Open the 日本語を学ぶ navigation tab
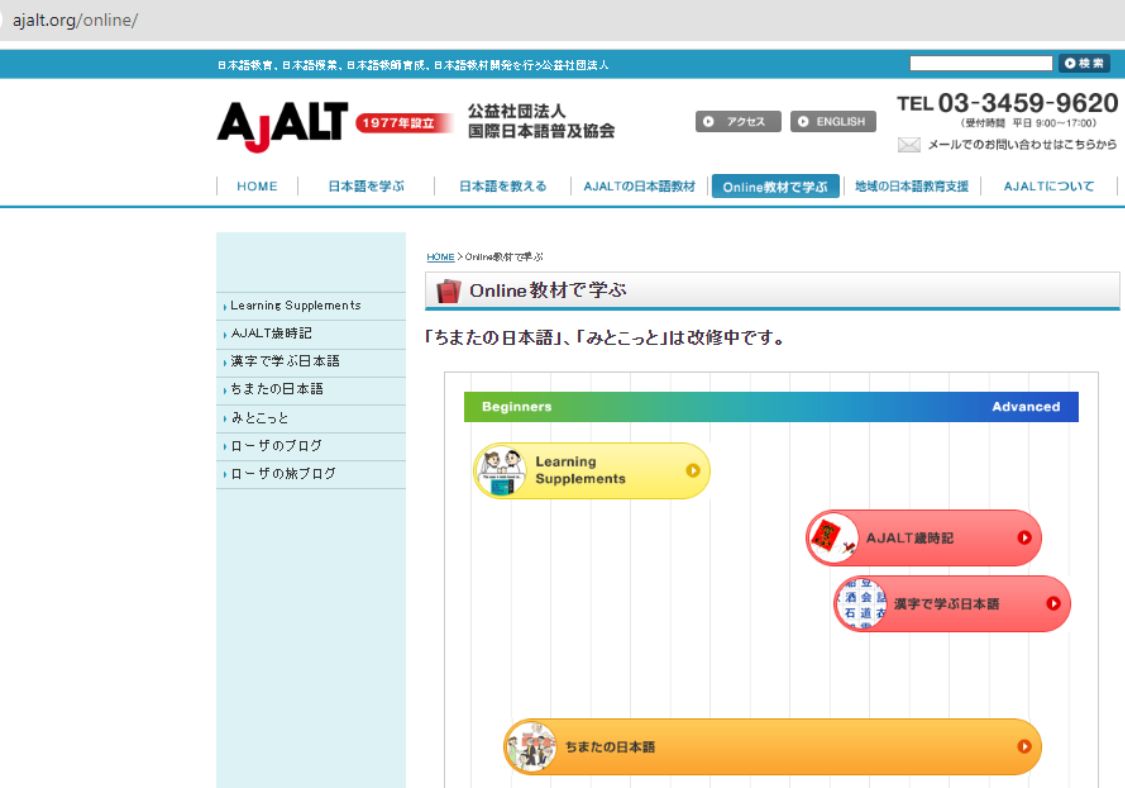 pyautogui.click(x=366, y=186)
